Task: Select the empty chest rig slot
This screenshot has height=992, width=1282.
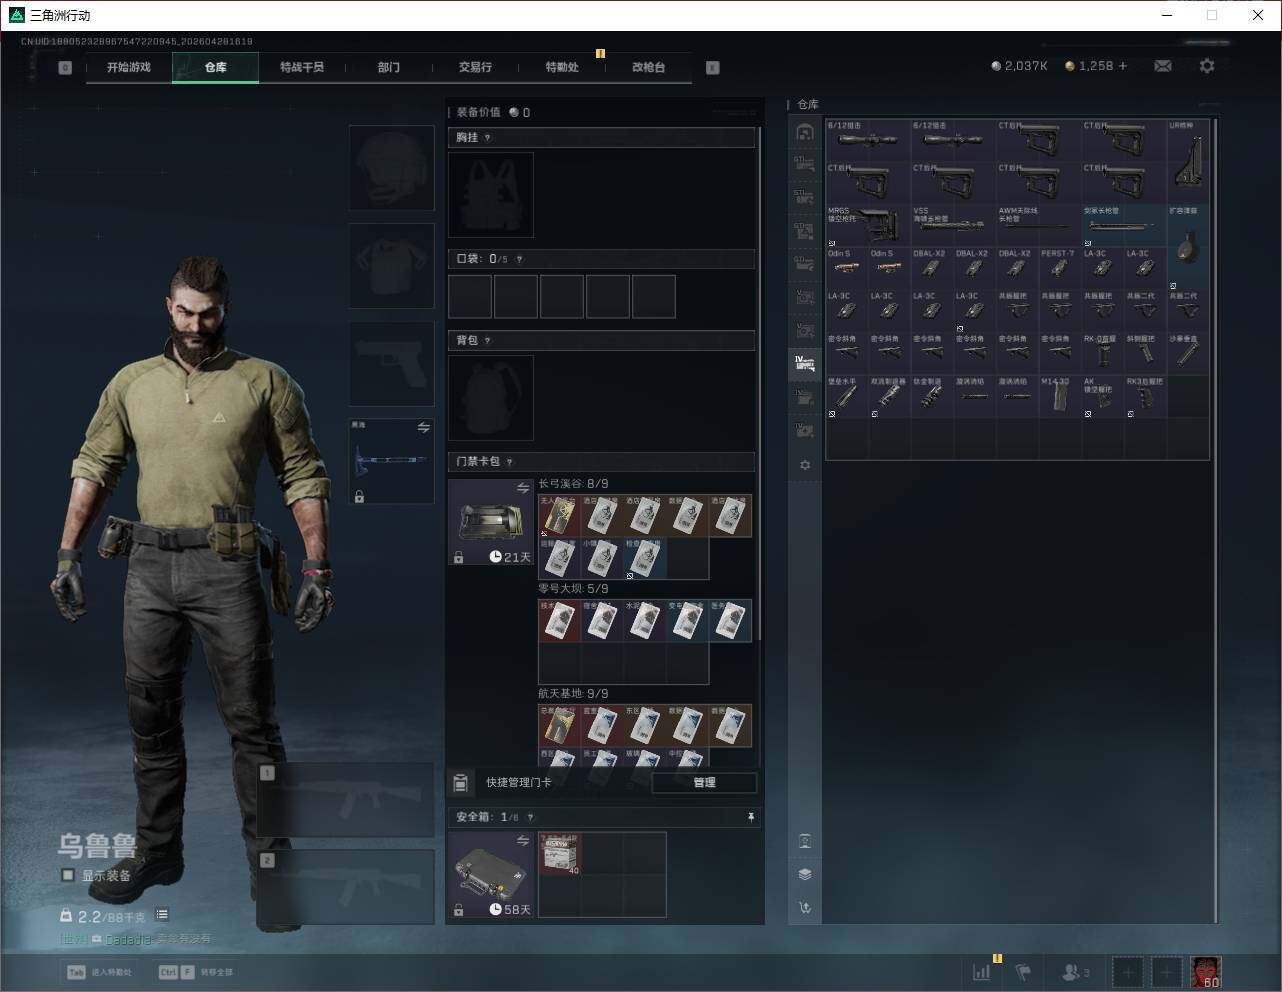Action: (x=491, y=194)
